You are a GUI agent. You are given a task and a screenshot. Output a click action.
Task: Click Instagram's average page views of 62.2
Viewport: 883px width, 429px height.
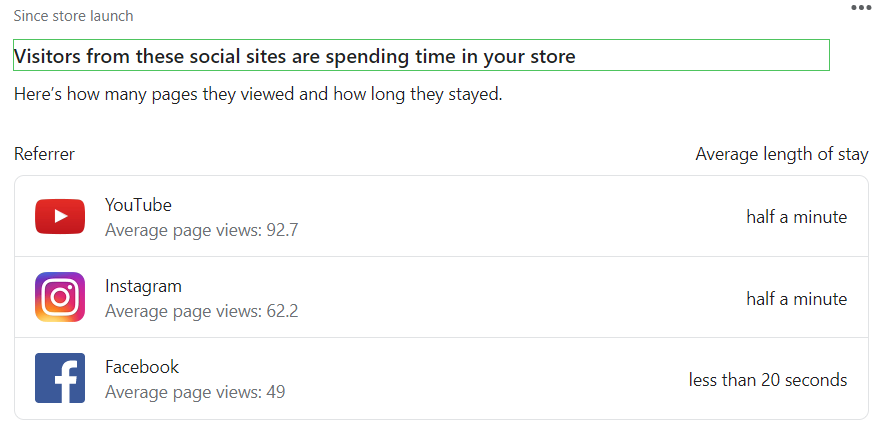[201, 311]
